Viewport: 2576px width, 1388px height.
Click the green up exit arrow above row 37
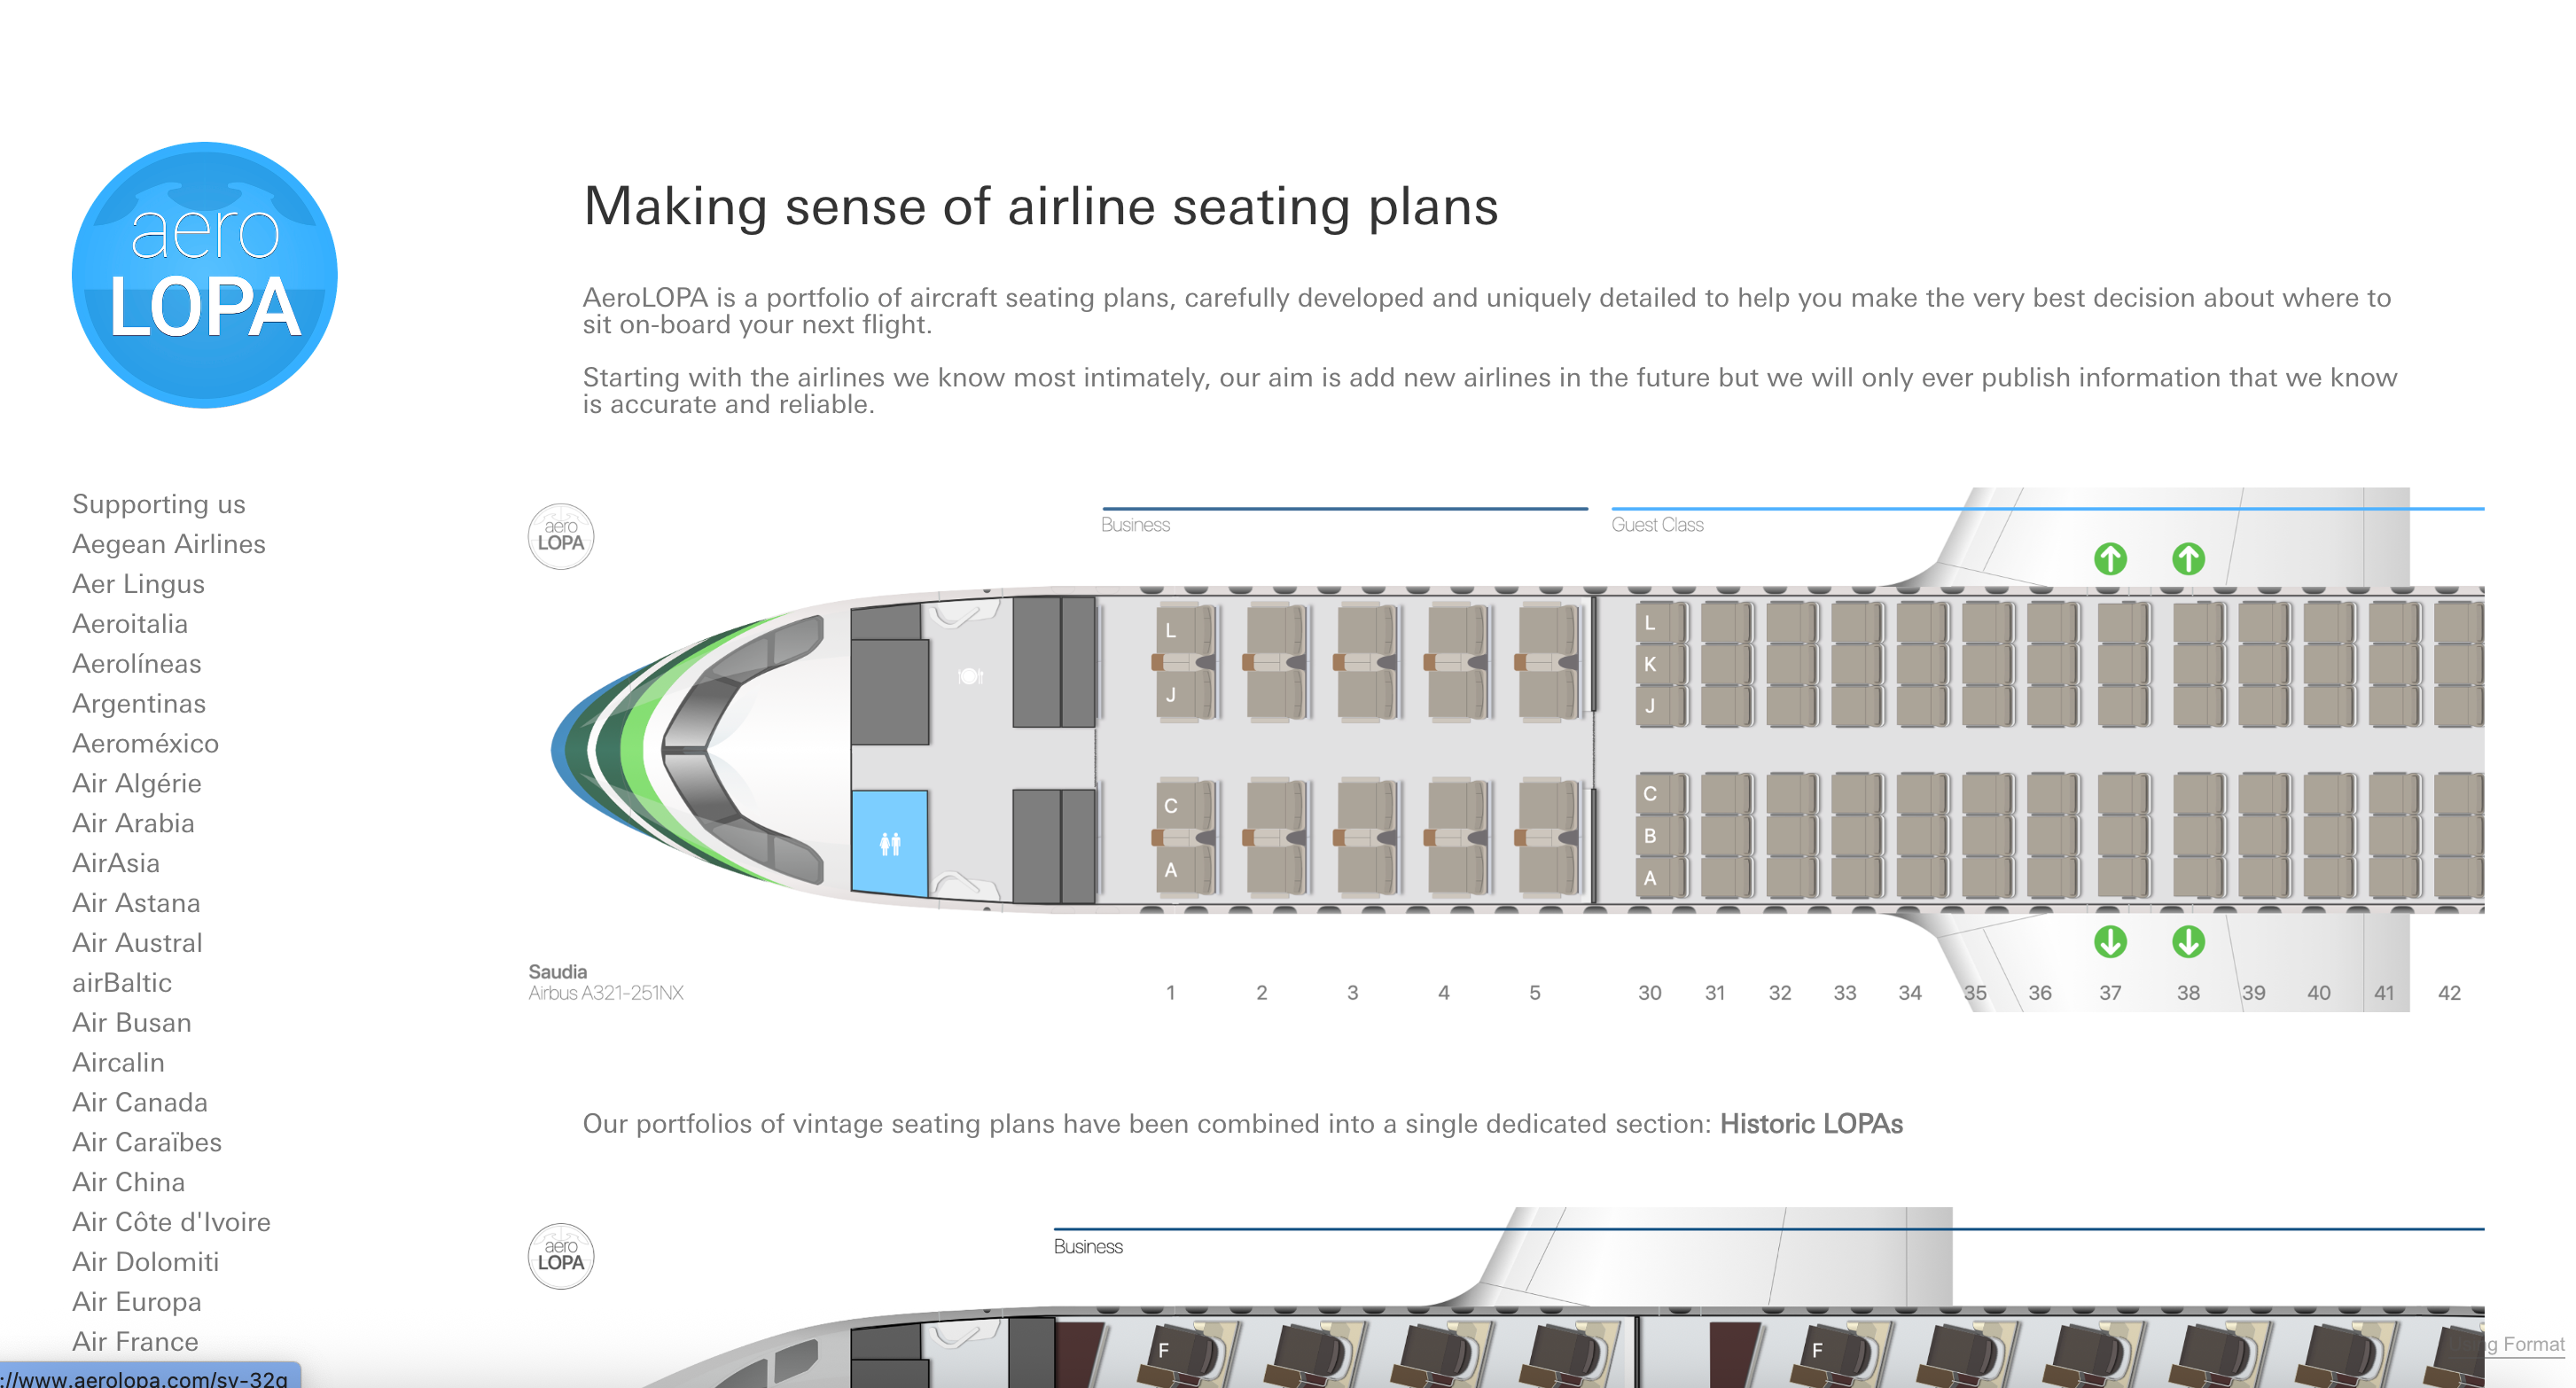click(2109, 559)
